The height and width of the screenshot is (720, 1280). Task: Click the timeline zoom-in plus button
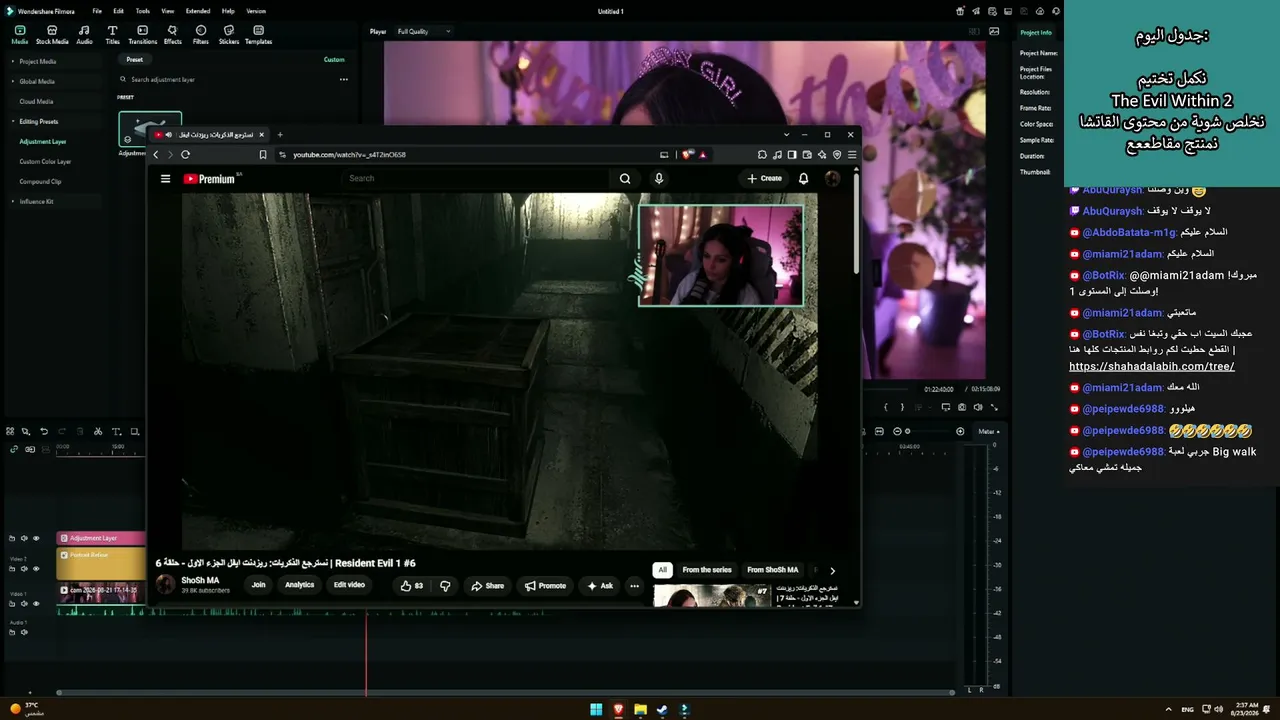[960, 431]
